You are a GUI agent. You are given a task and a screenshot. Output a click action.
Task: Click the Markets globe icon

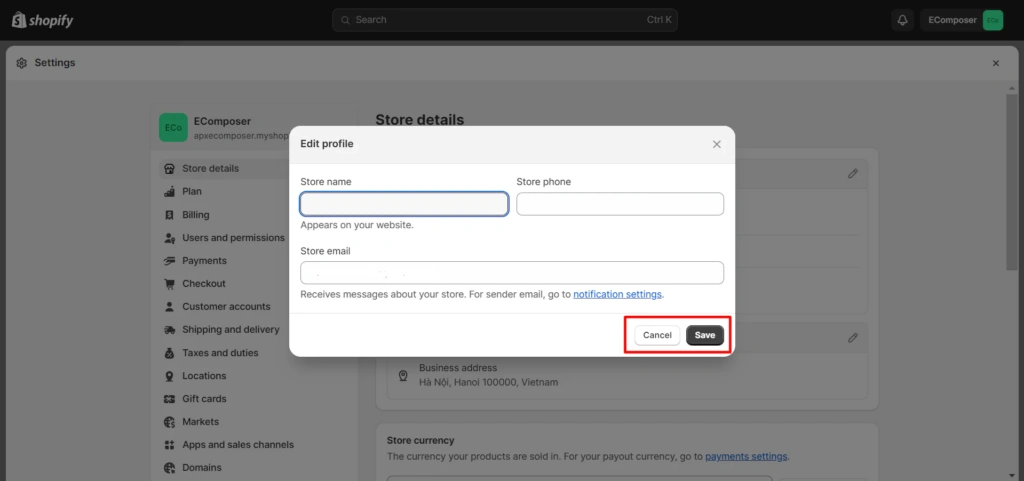click(x=170, y=422)
